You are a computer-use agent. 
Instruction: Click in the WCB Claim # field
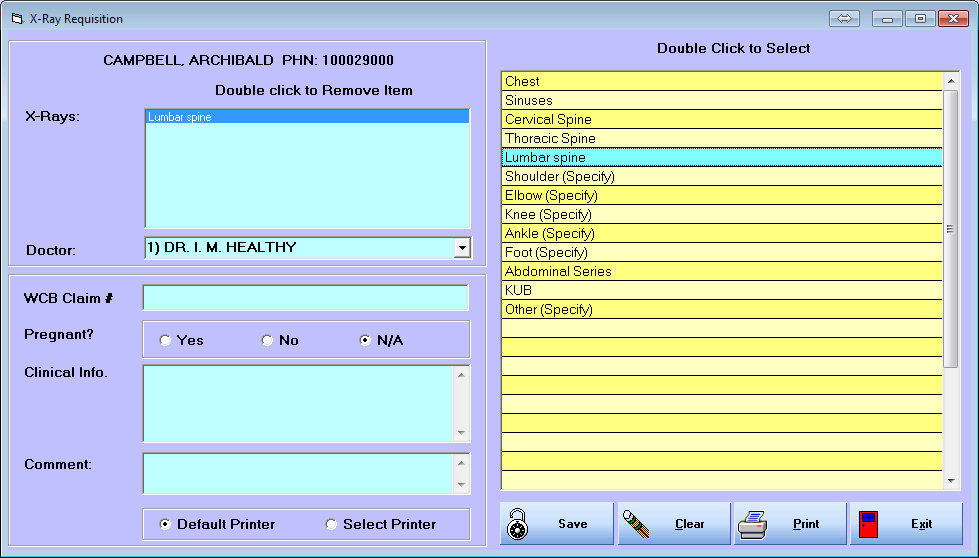point(305,298)
